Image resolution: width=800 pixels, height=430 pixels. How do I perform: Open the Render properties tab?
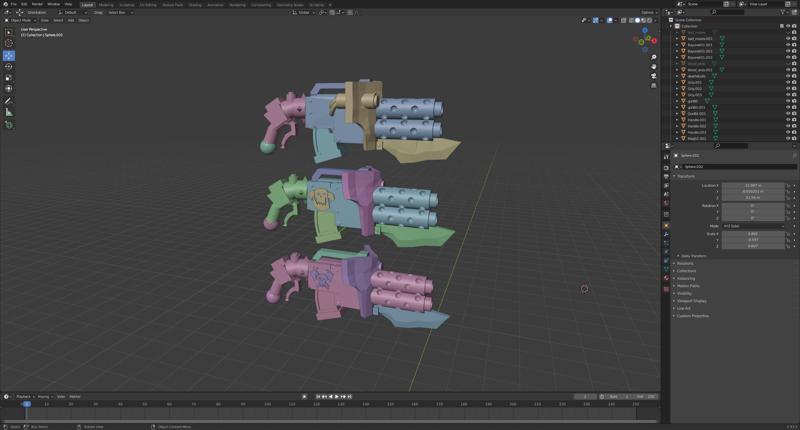666,167
